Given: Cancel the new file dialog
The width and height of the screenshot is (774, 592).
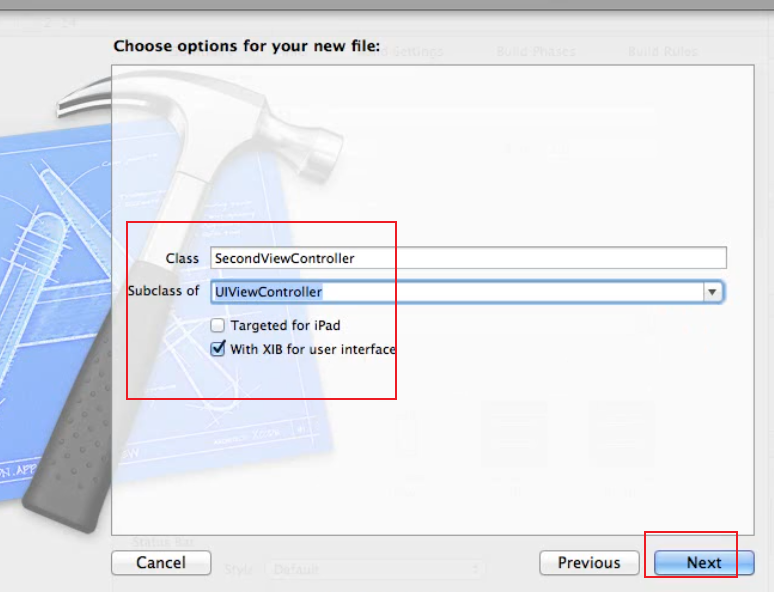Looking at the screenshot, I should point(161,563).
